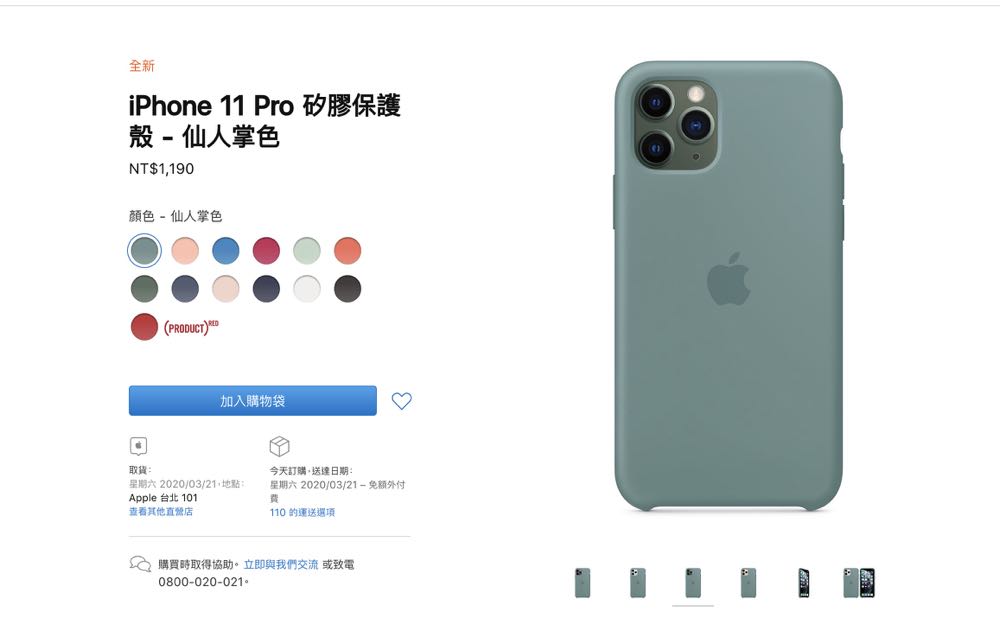Add the case to bag with 加入購物袋

coord(253,401)
